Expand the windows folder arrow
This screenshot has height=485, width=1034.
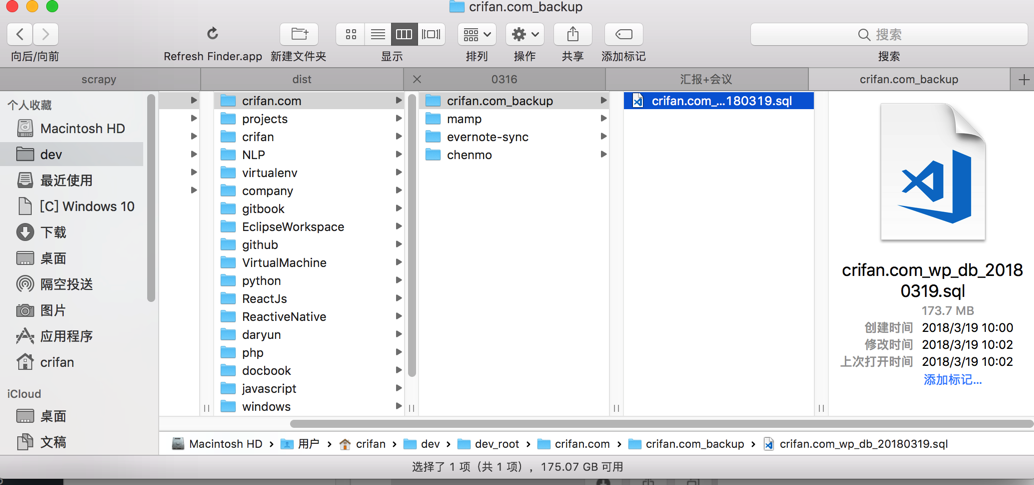[398, 406]
